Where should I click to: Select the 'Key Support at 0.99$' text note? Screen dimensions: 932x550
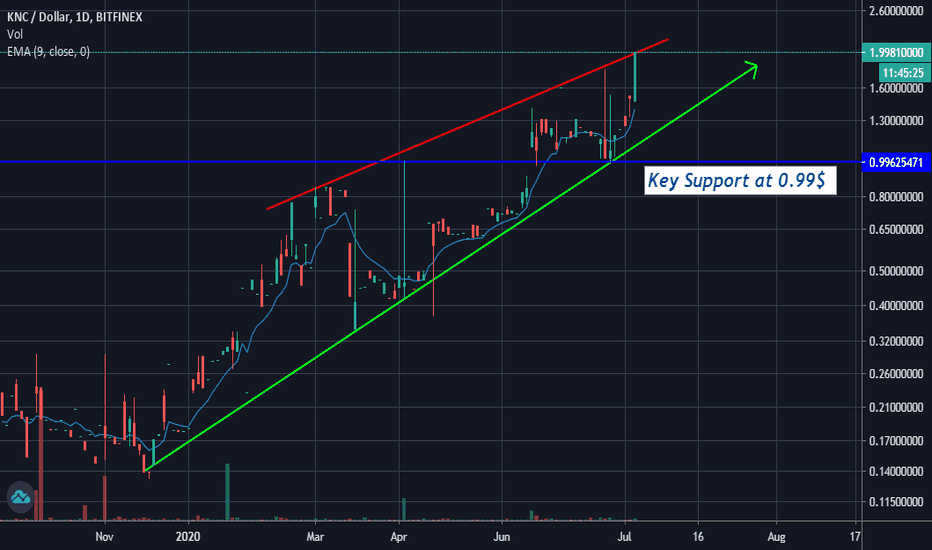click(x=740, y=180)
